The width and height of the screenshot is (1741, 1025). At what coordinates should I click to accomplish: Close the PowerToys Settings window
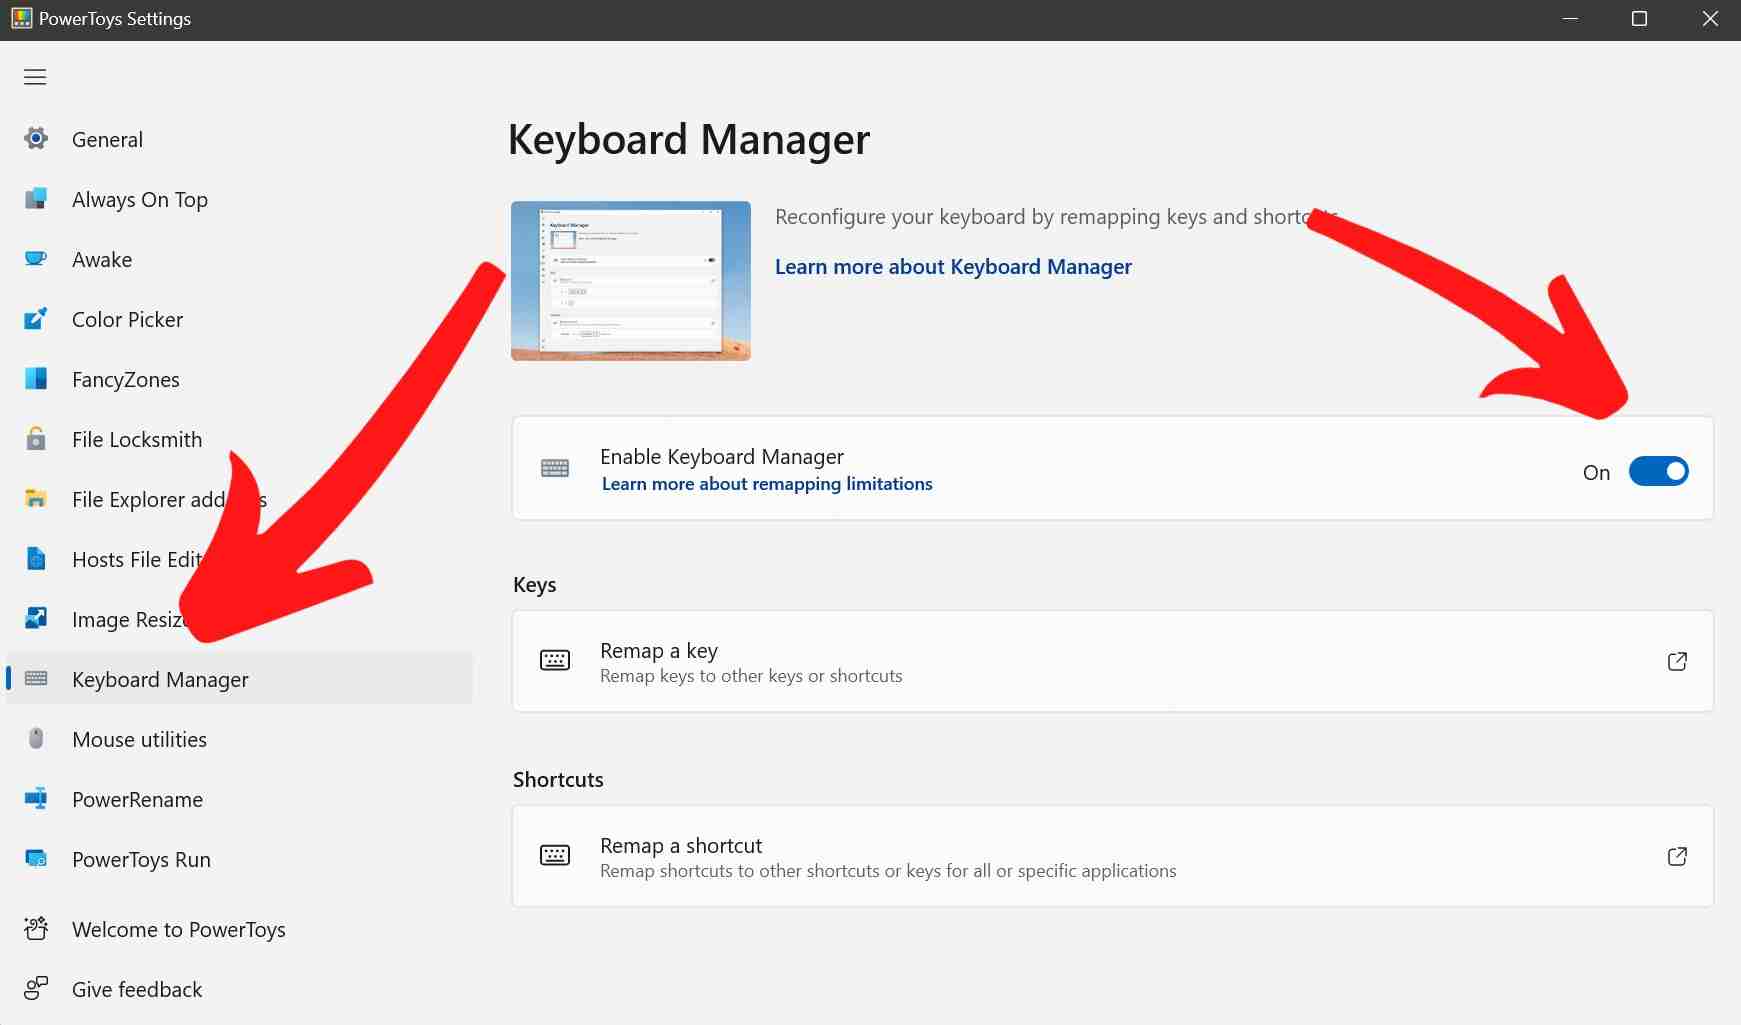coord(1710,19)
